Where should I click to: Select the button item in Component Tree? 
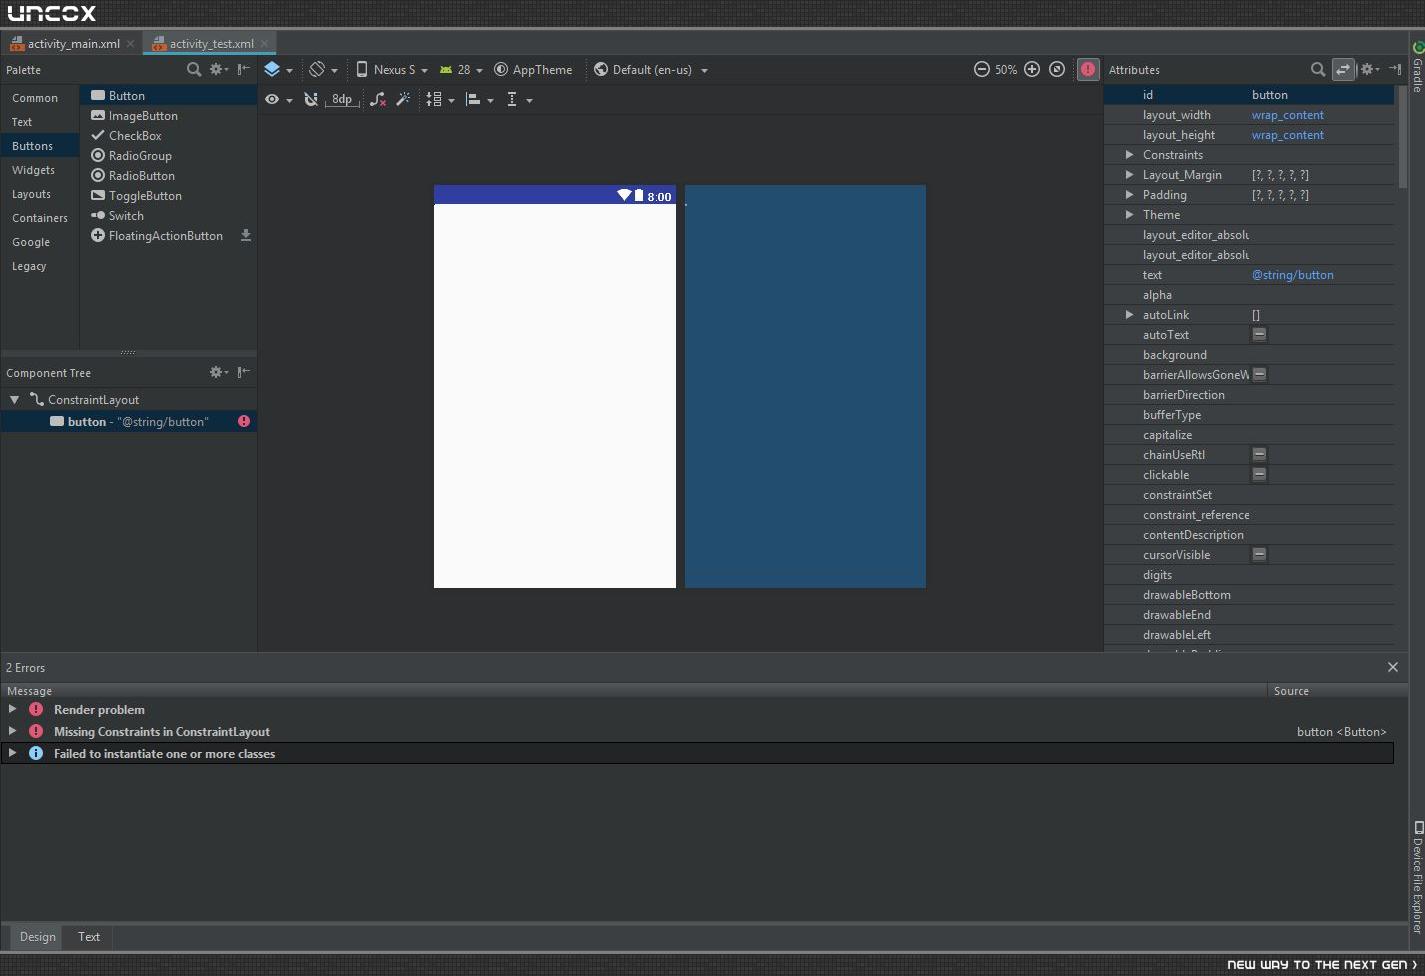[129, 422]
